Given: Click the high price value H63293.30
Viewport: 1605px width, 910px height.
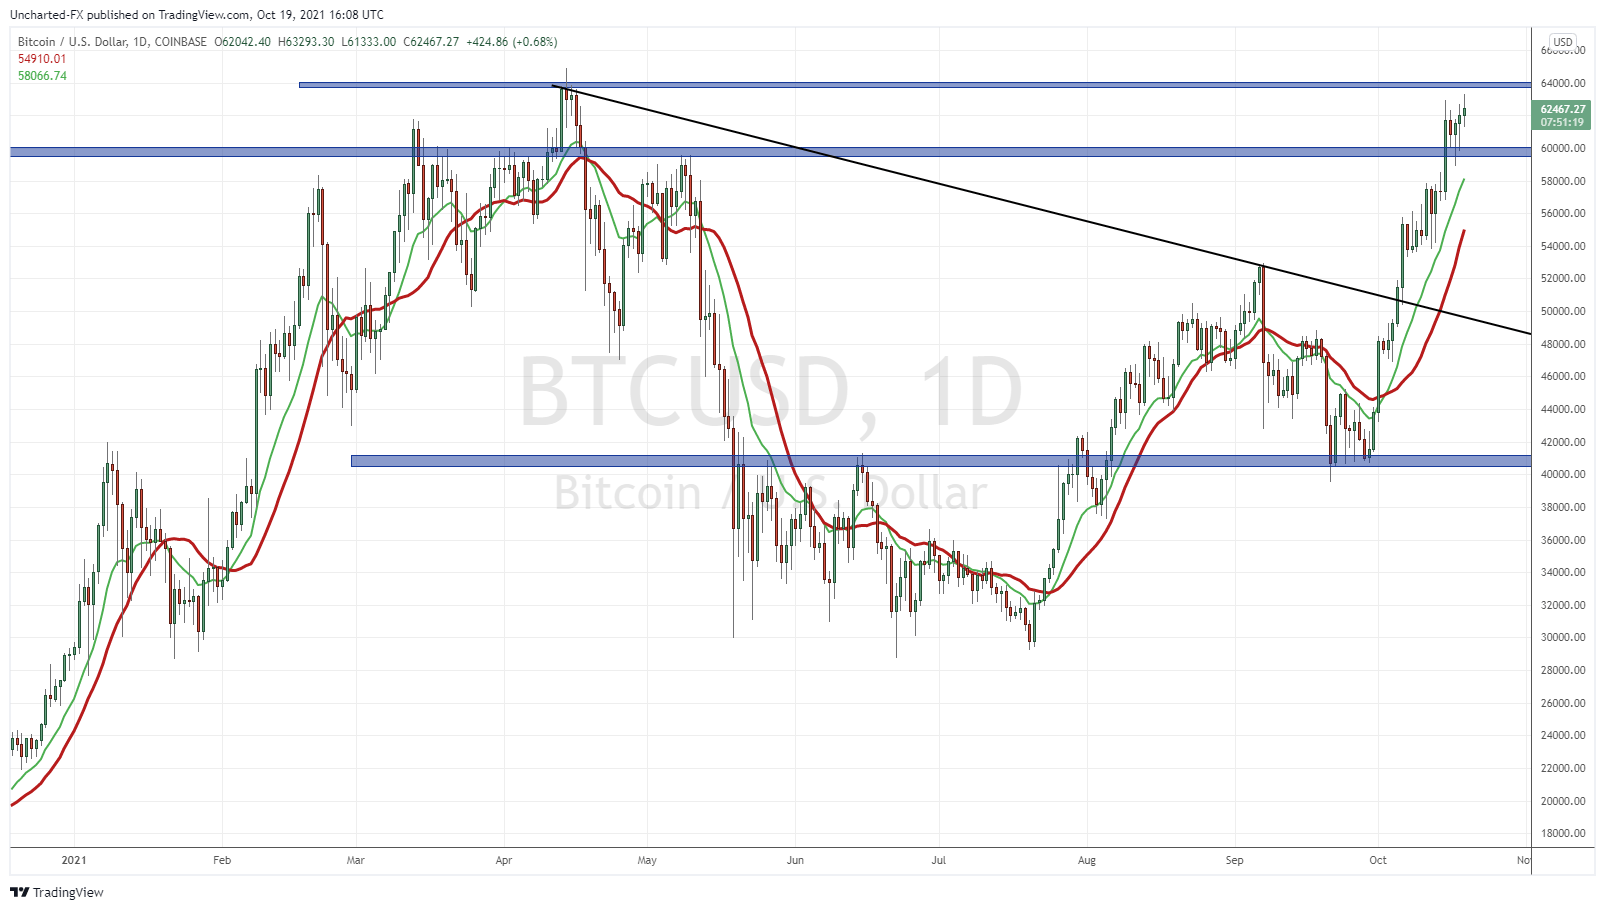Looking at the screenshot, I should coord(306,42).
